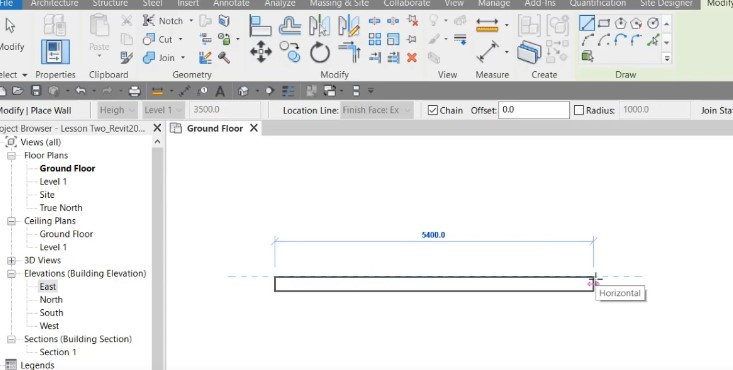Open the Properties palette button
The image size is (733, 370).
coord(55,51)
